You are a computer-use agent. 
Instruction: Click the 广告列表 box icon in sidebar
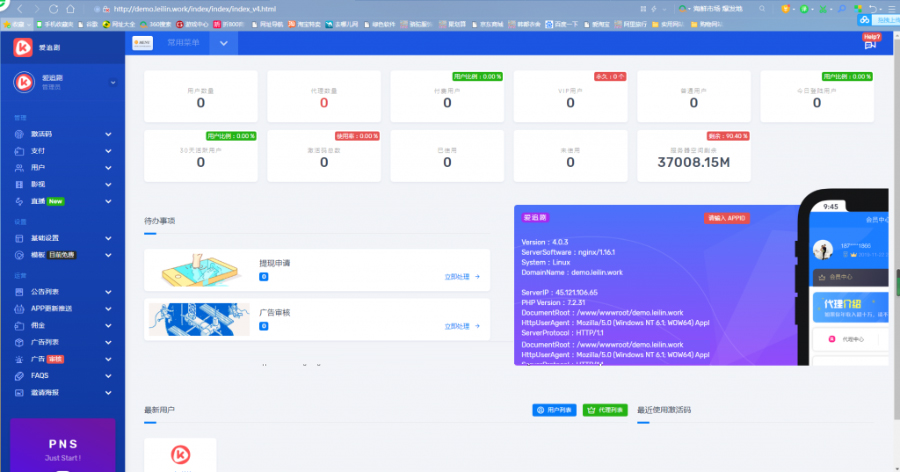[19, 342]
